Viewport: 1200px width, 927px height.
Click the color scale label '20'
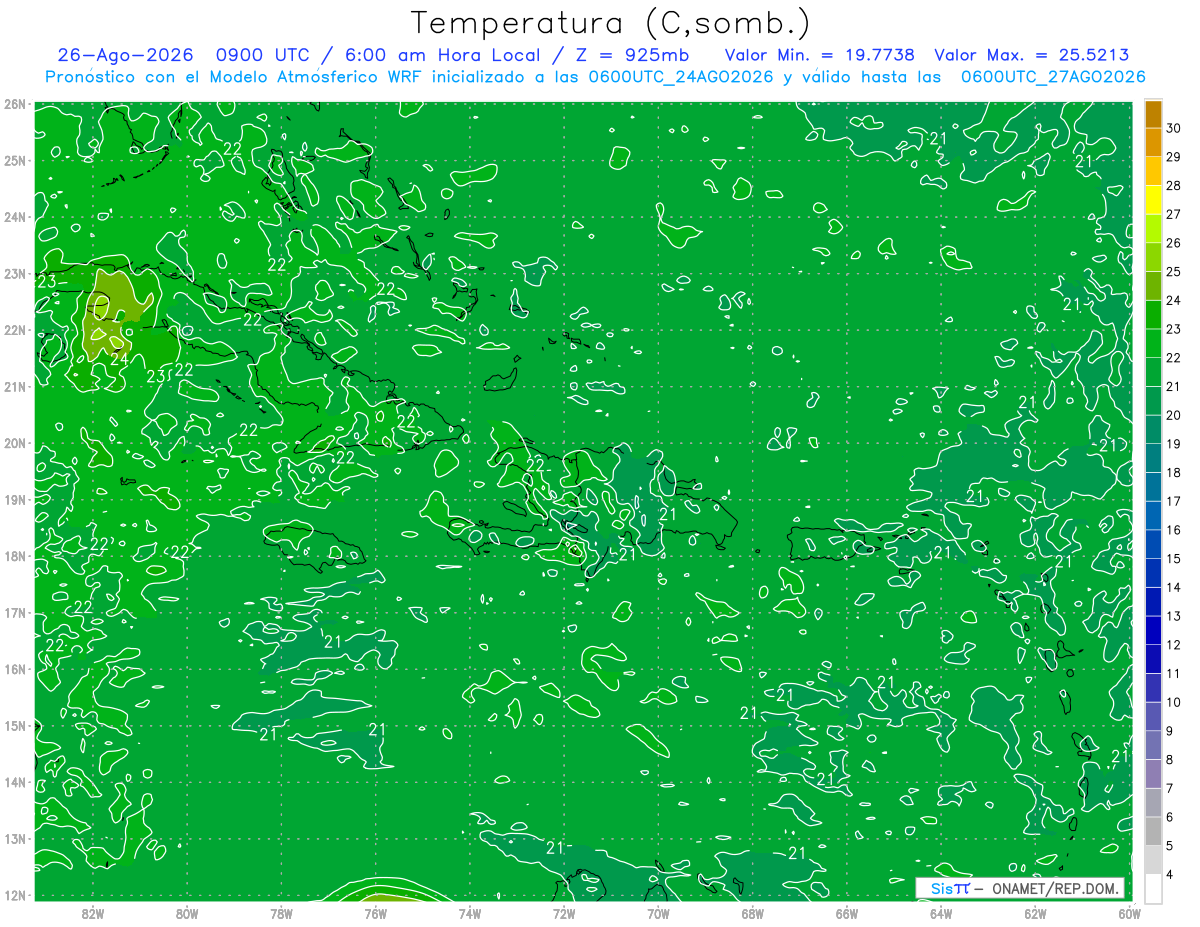tap(1174, 415)
